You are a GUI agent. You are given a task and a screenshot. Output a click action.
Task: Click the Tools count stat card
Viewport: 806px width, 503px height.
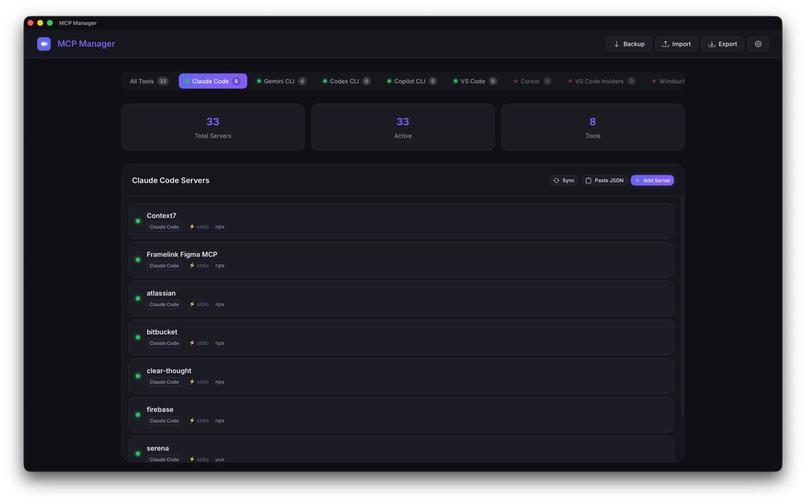(x=593, y=127)
